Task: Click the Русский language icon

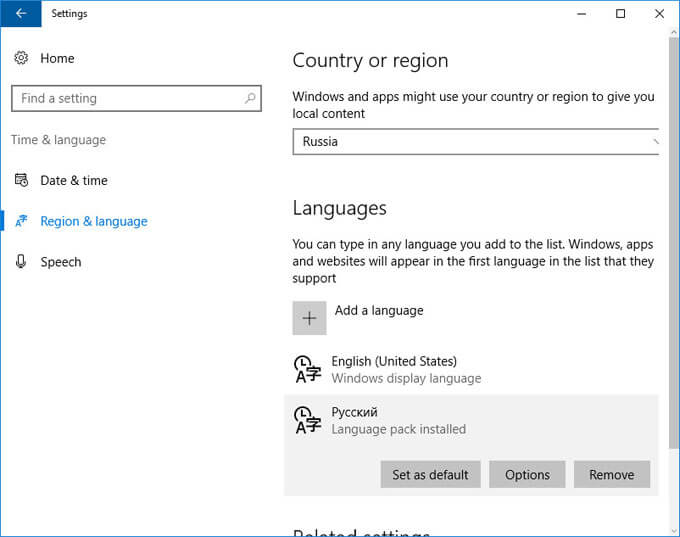Action: tap(307, 420)
